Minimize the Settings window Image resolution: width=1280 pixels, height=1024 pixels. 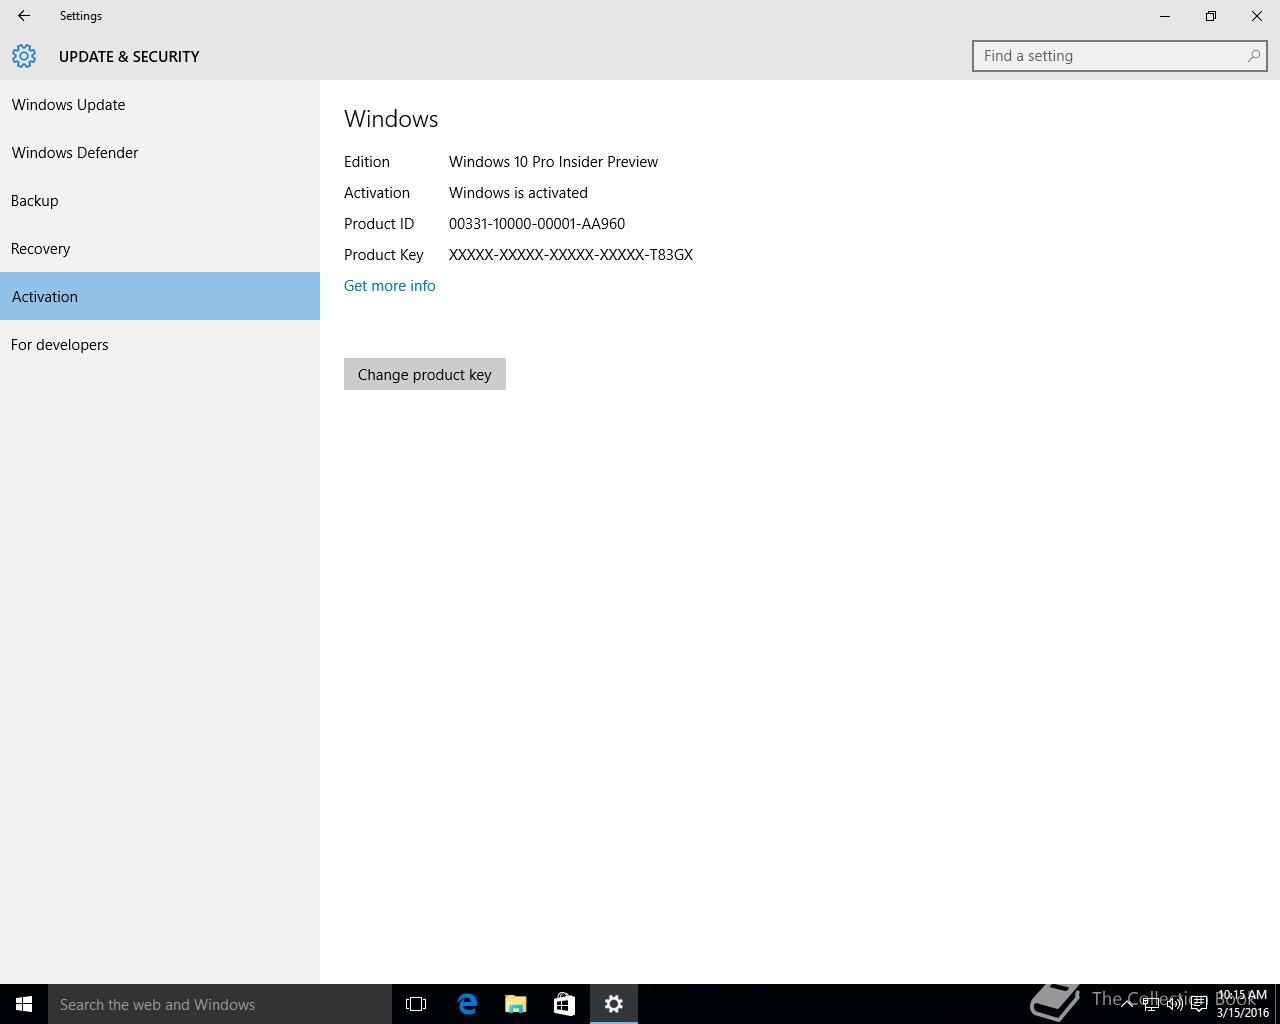click(x=1165, y=16)
